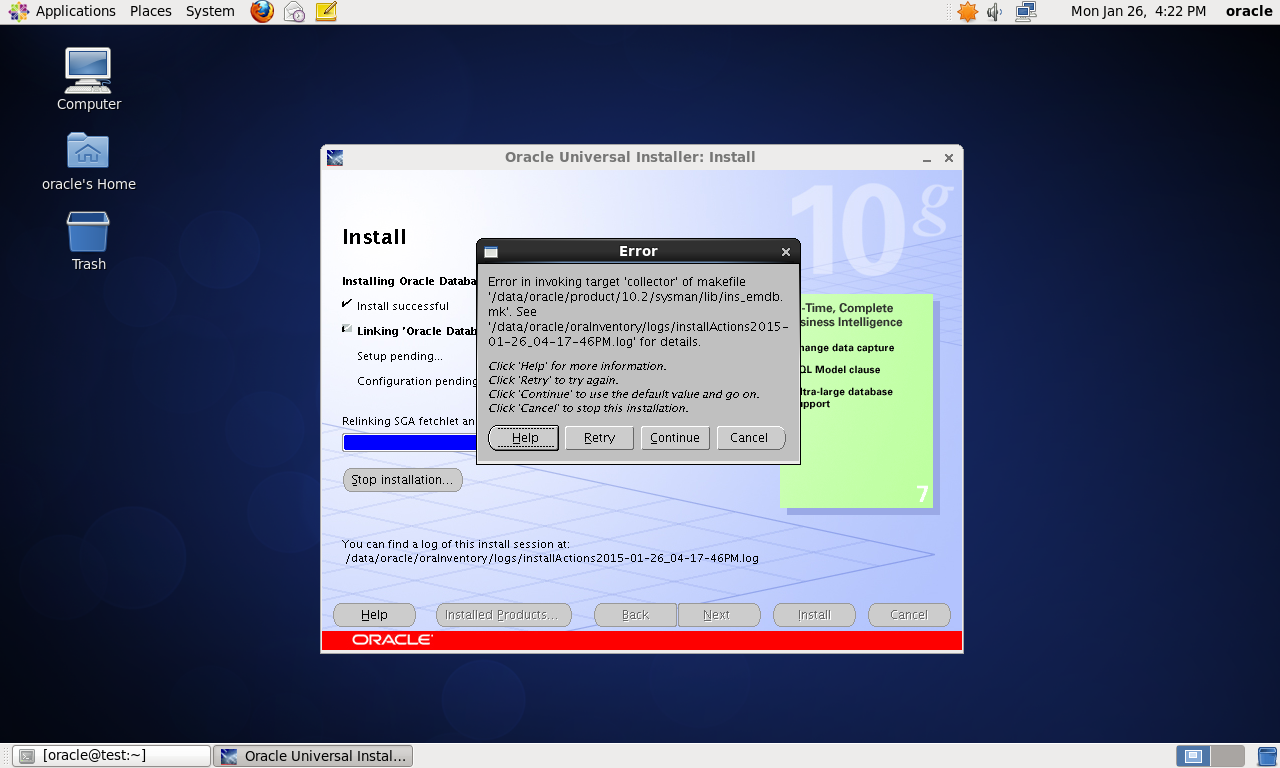Screen dimensions: 1280x768
Task: Click the blue installation progress bar
Action: click(x=410, y=443)
